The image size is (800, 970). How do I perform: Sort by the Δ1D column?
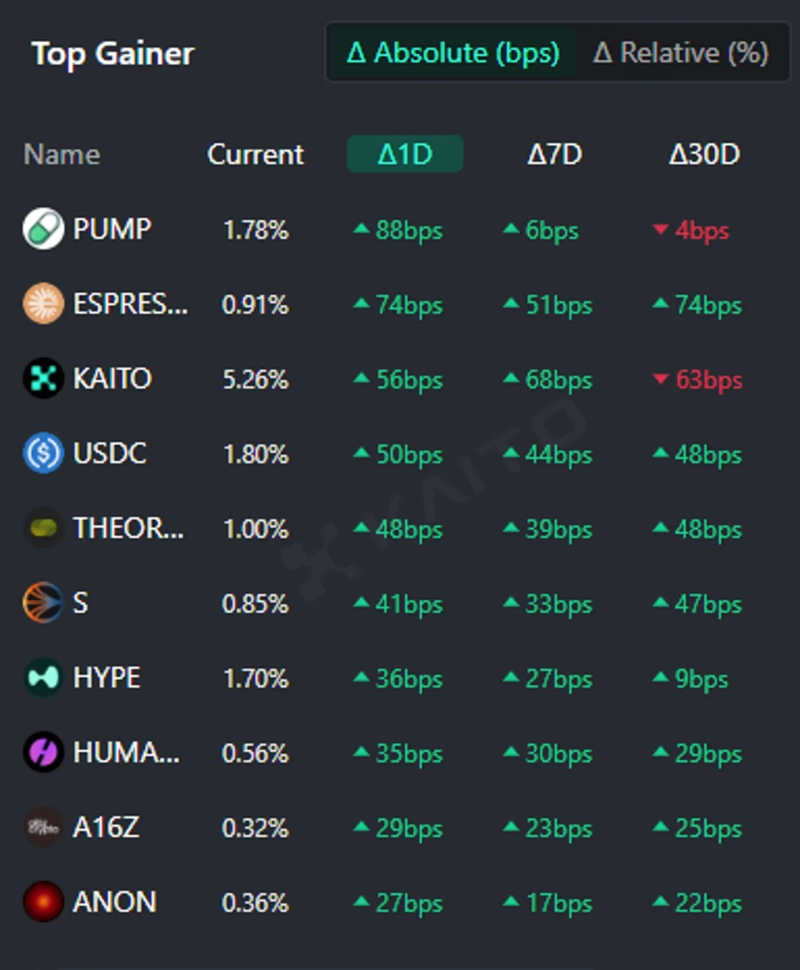405,154
